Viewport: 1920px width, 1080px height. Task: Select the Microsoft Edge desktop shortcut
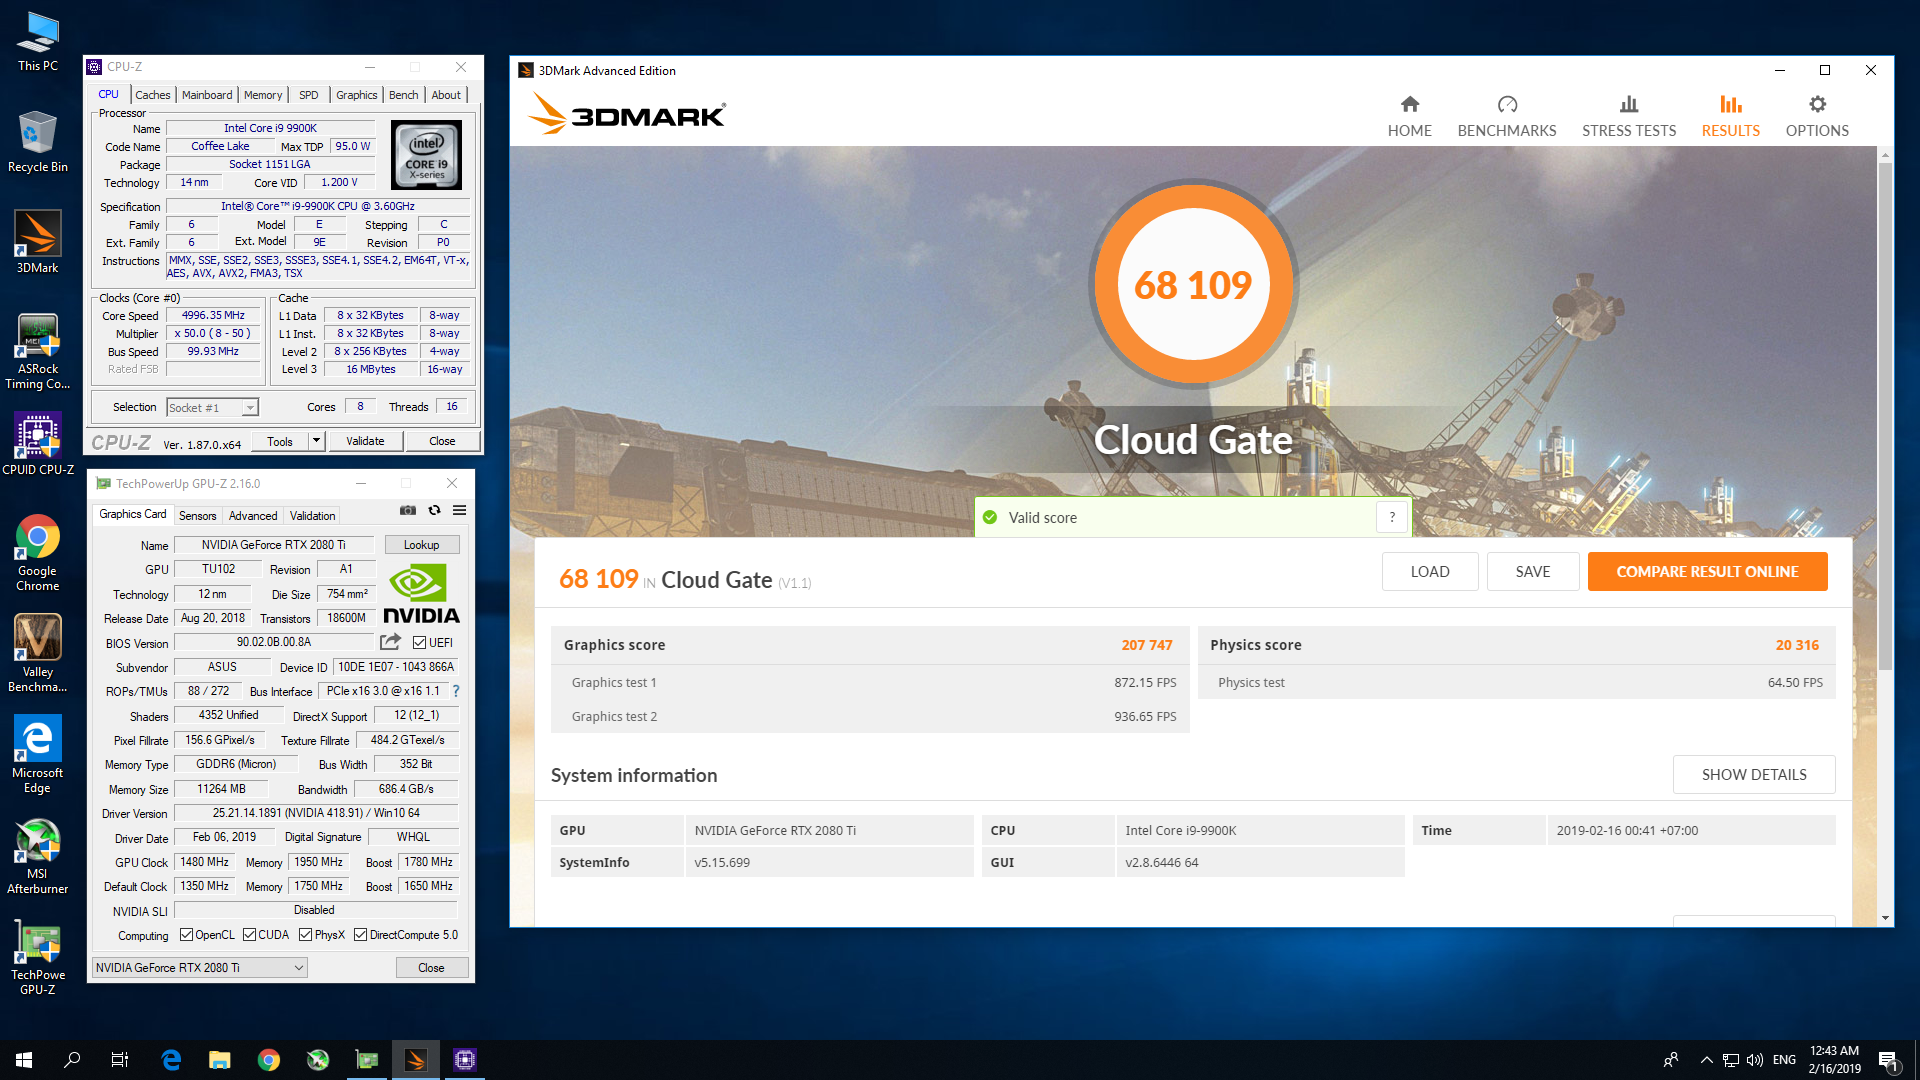pyautogui.click(x=38, y=755)
